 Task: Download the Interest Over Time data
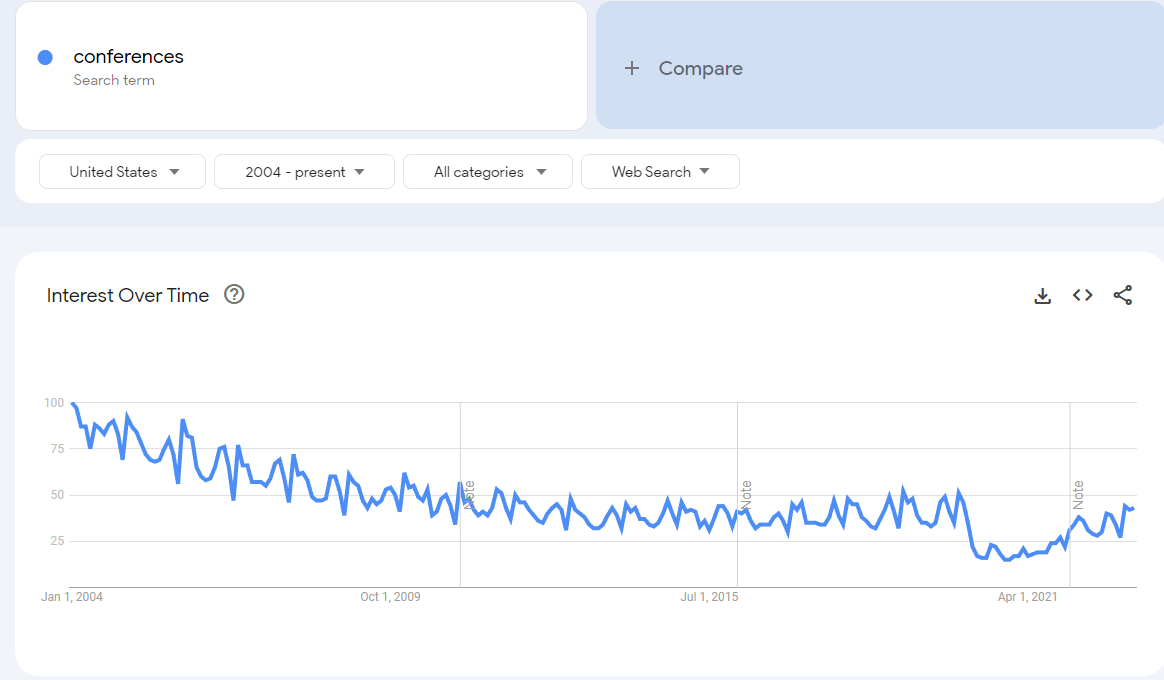tap(1042, 295)
